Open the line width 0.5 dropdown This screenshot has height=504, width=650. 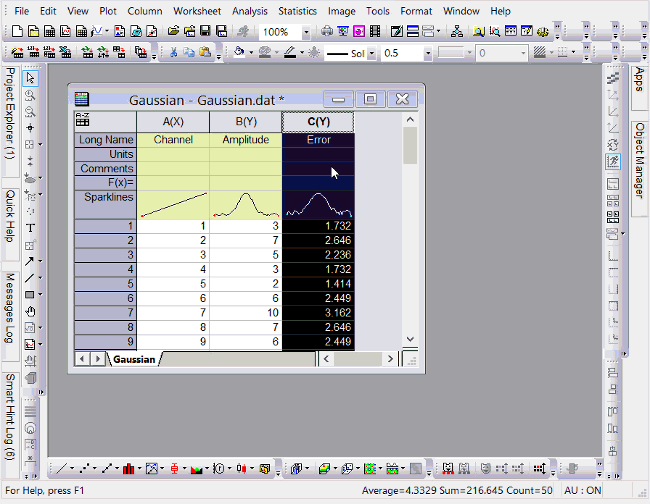[x=427, y=53]
